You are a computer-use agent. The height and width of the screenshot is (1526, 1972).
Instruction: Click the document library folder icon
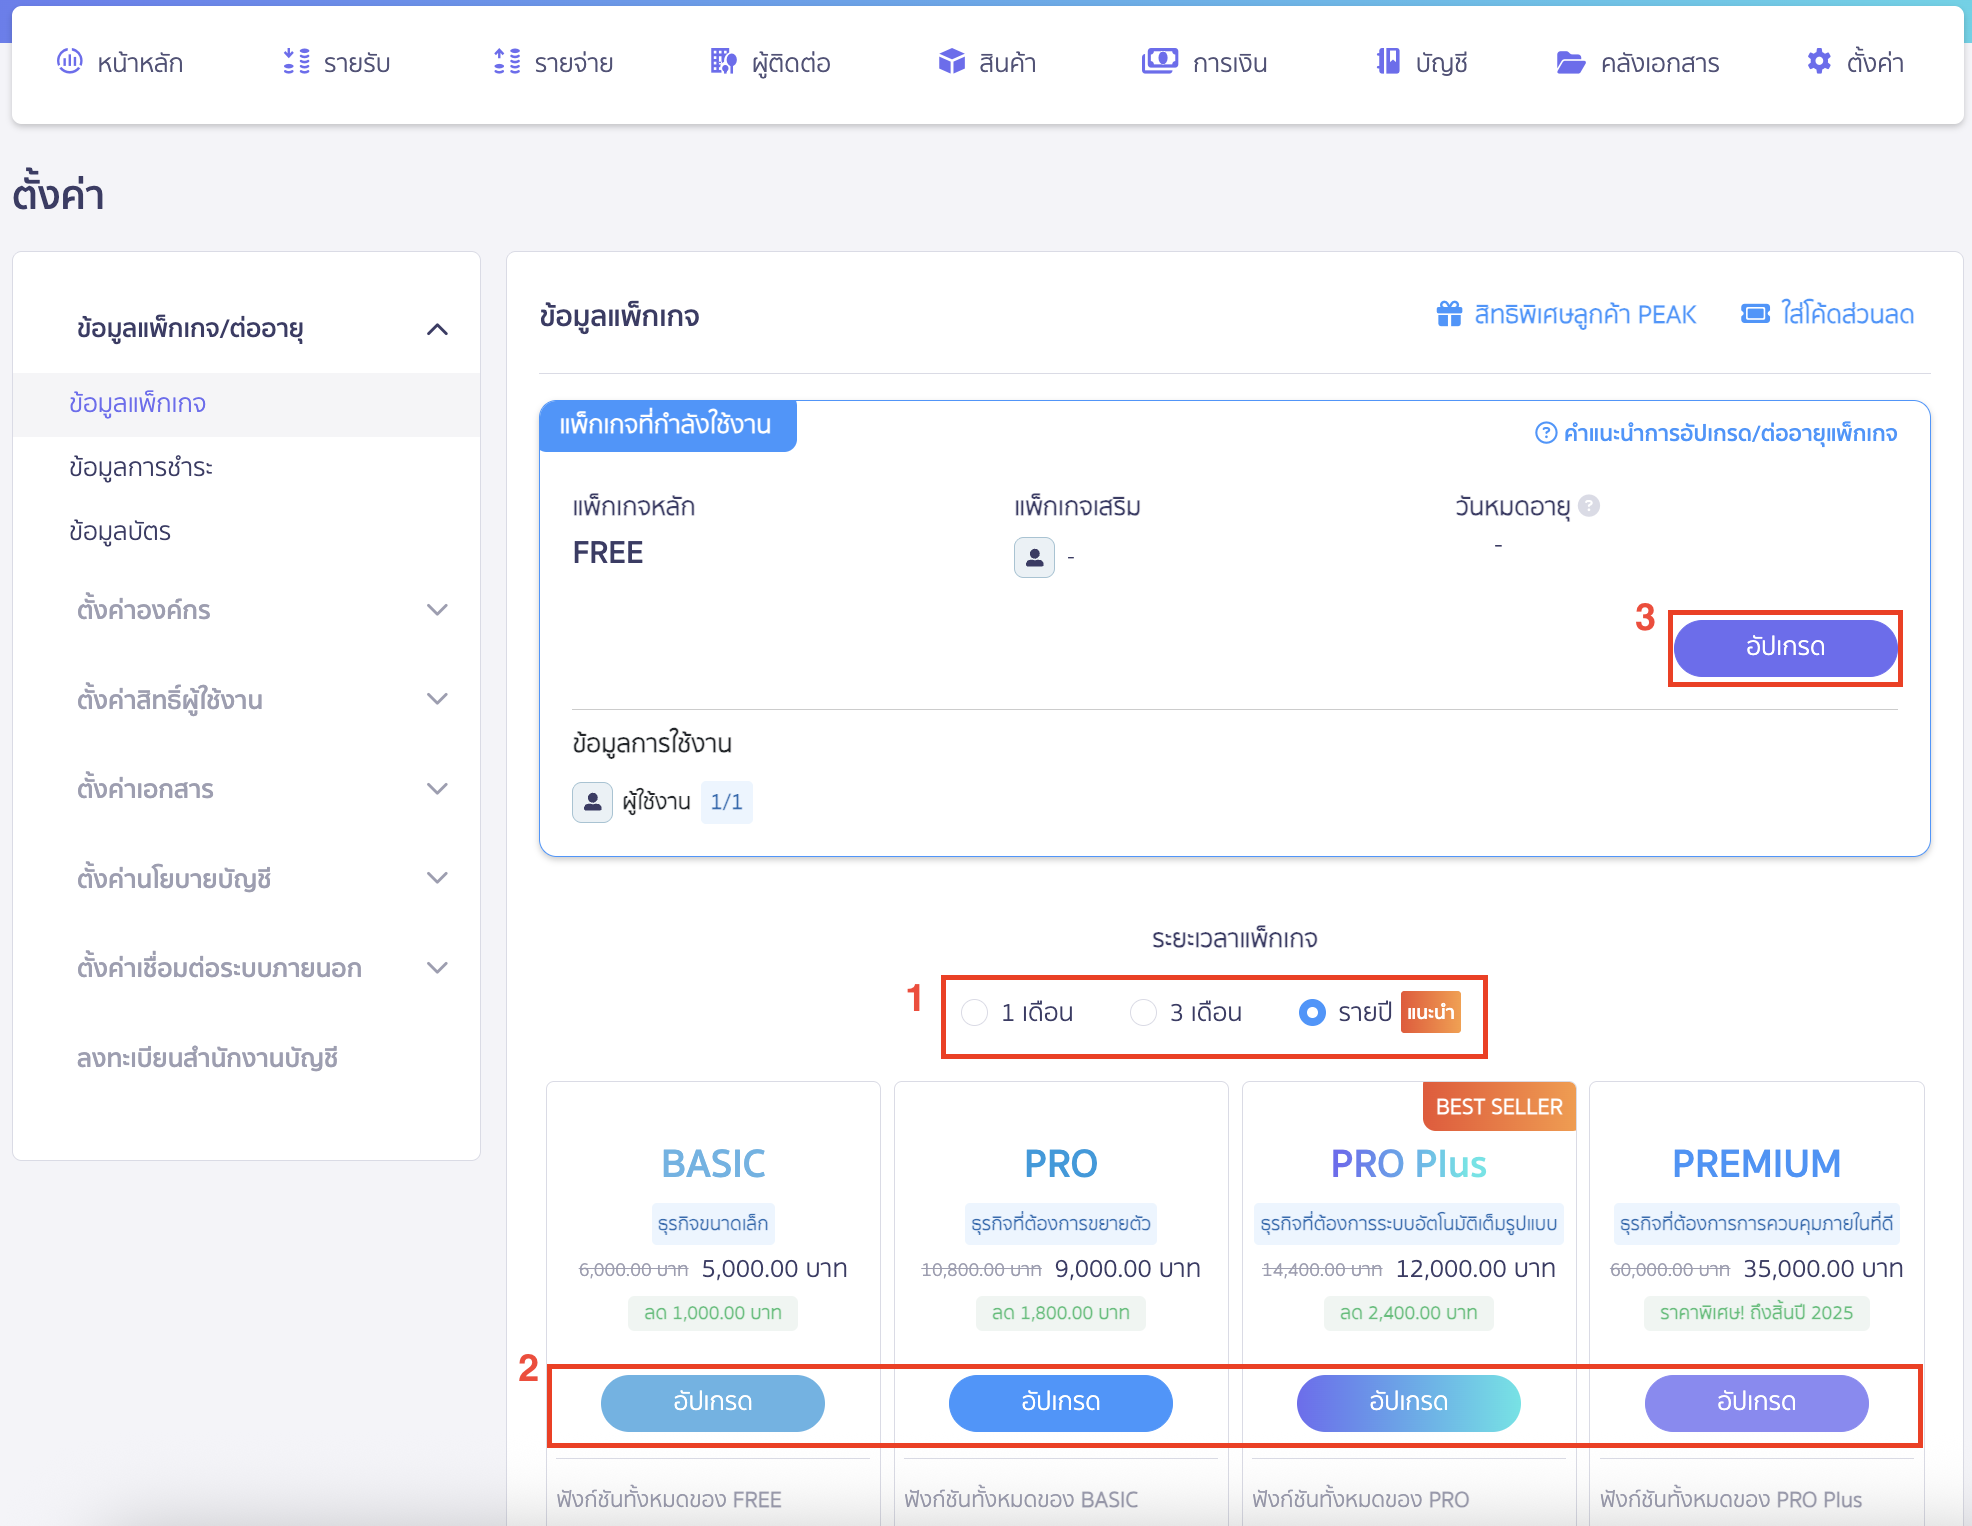pyautogui.click(x=1570, y=63)
